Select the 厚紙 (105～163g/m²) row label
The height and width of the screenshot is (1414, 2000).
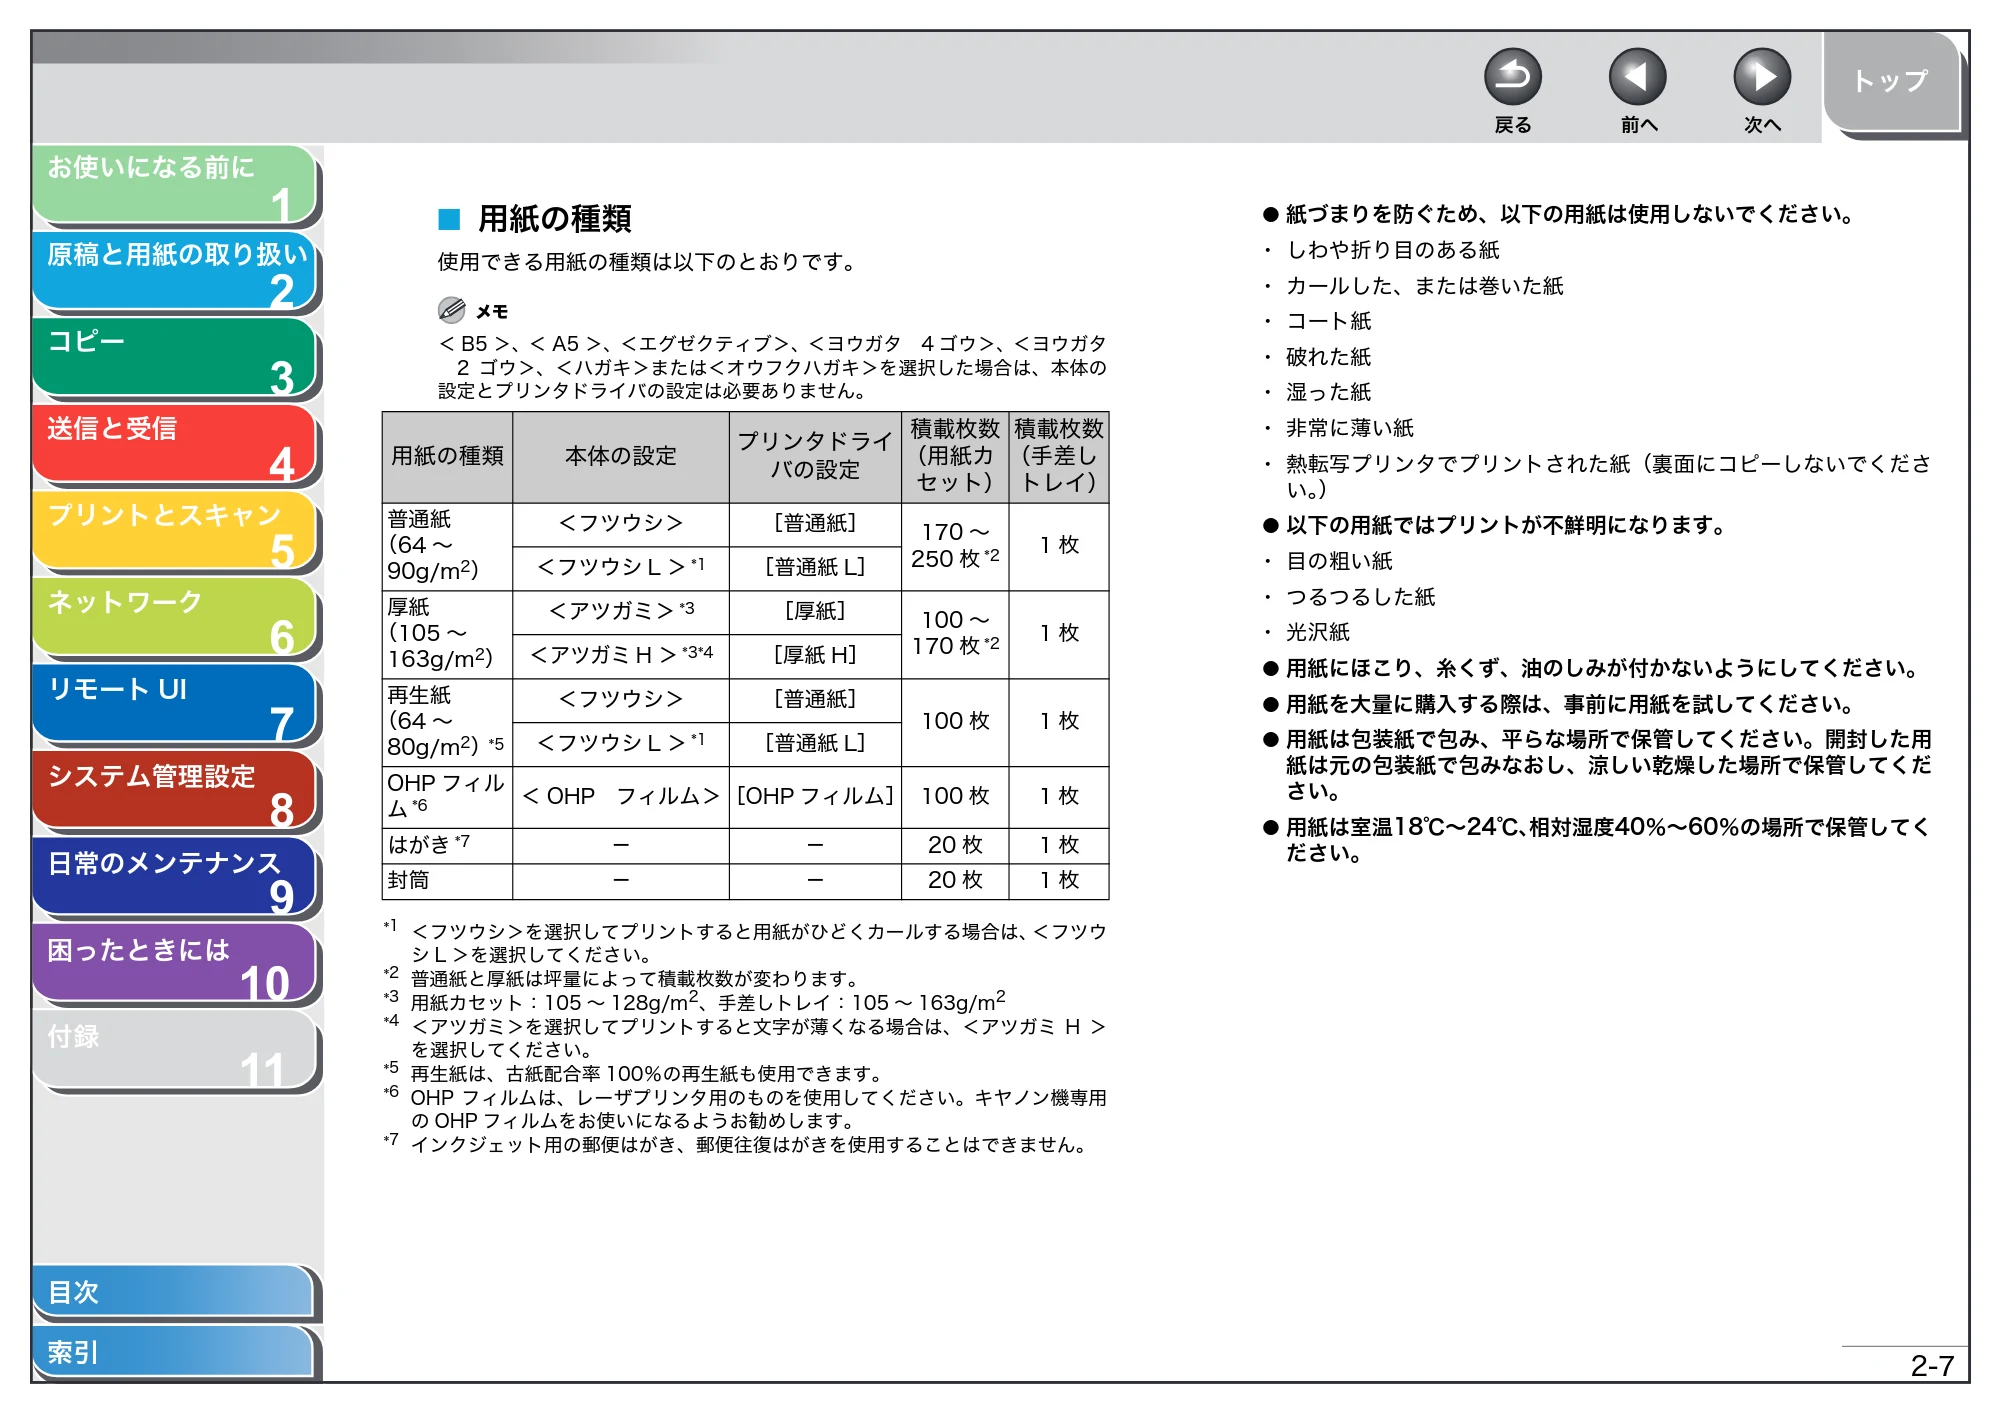(447, 634)
